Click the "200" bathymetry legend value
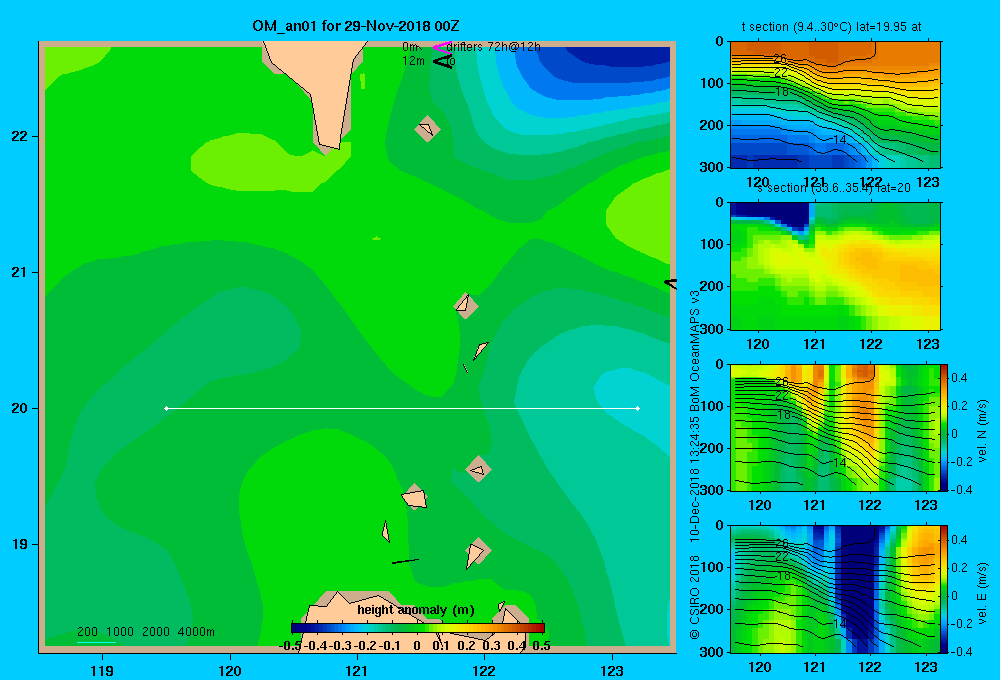This screenshot has height=680, width=1000. click(x=87, y=632)
